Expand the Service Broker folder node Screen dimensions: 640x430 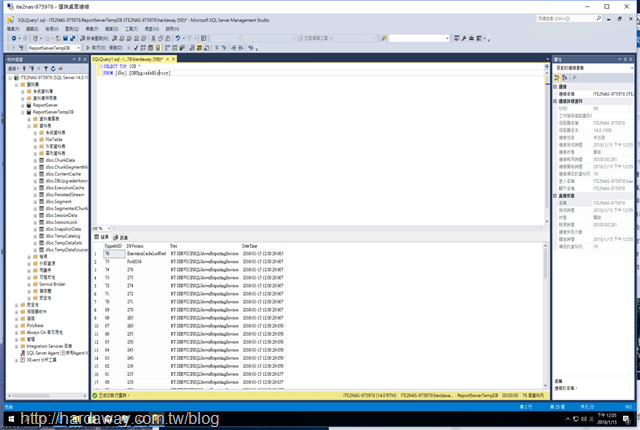29,284
